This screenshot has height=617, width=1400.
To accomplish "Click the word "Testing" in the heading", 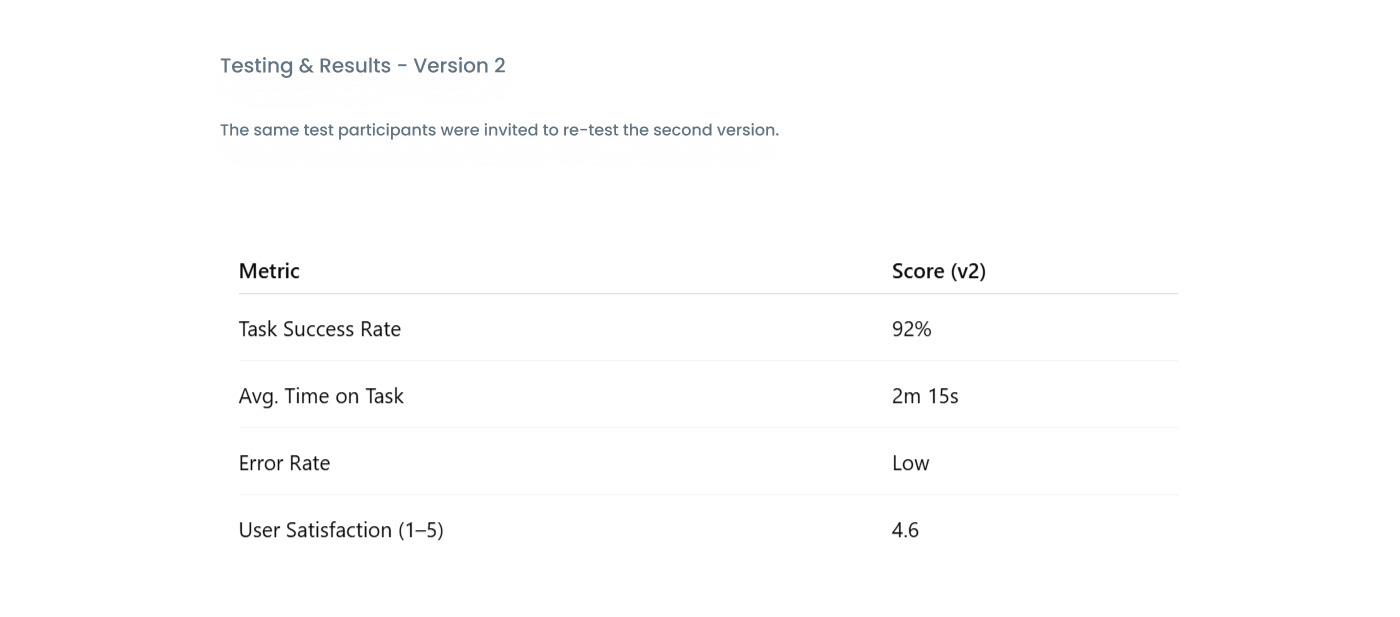I will point(256,66).
